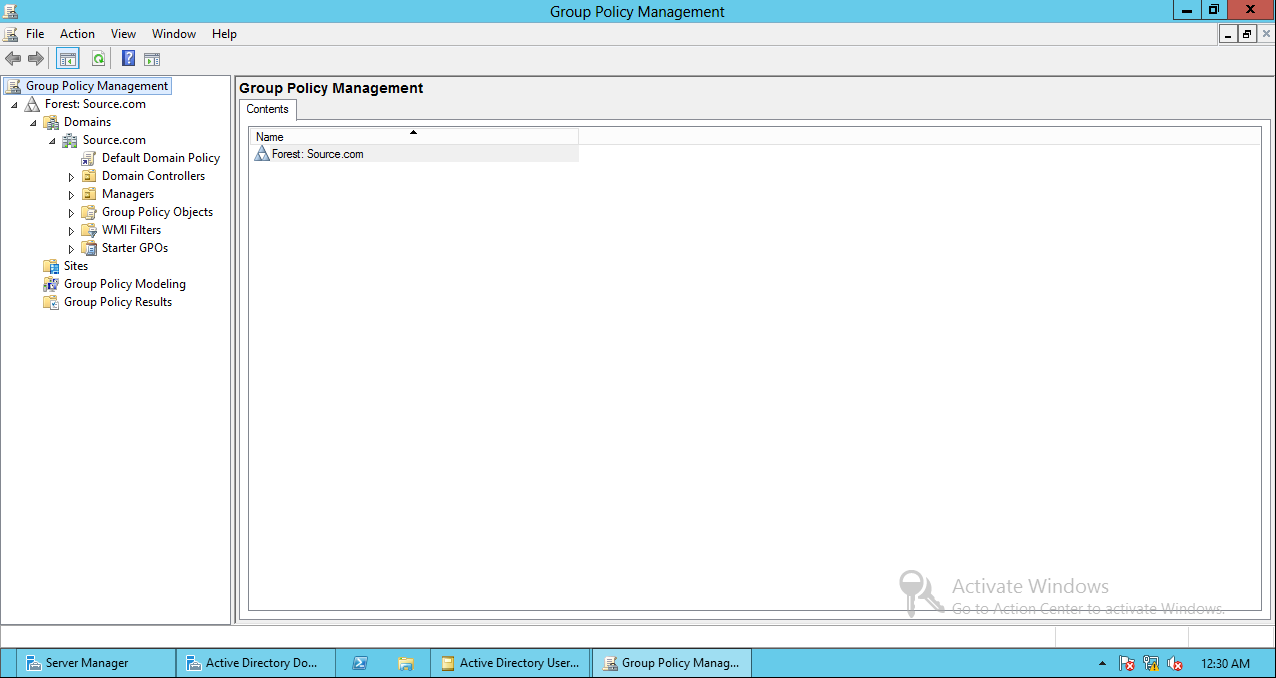Viewport: 1276px width, 678px height.
Task: Click the muted volume icon in system tray
Action: [x=1174, y=663]
